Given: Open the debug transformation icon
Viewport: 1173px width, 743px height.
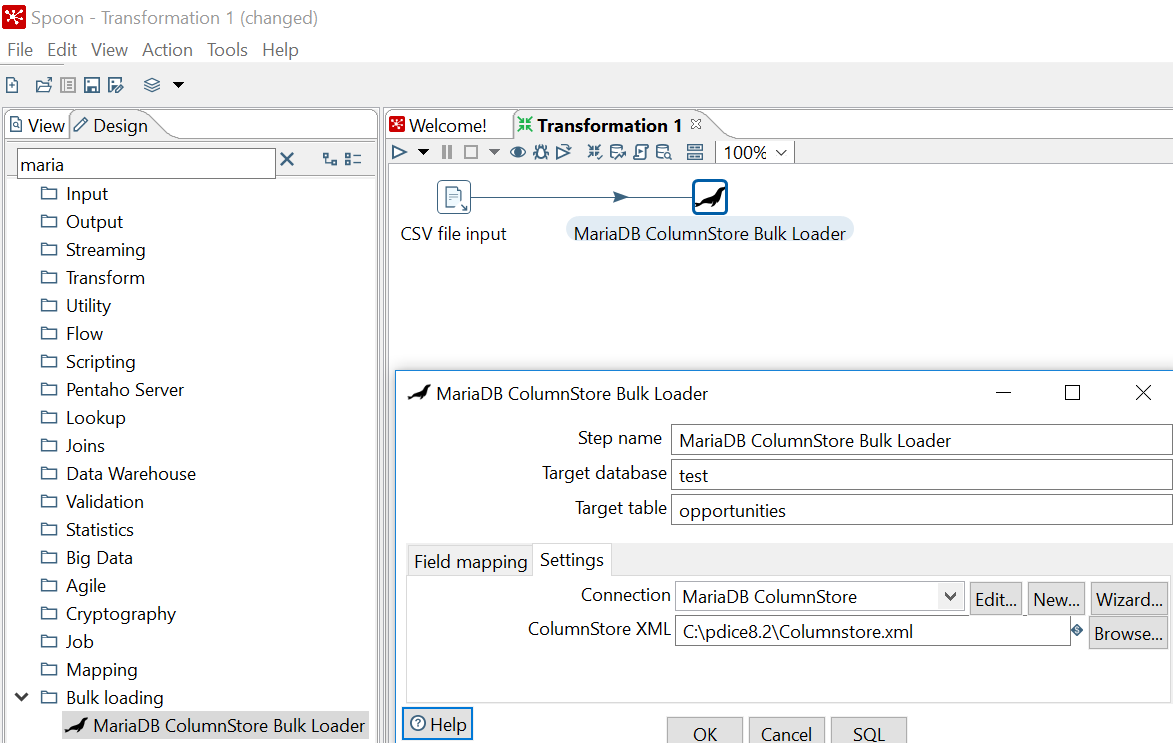Looking at the screenshot, I should click(x=541, y=151).
